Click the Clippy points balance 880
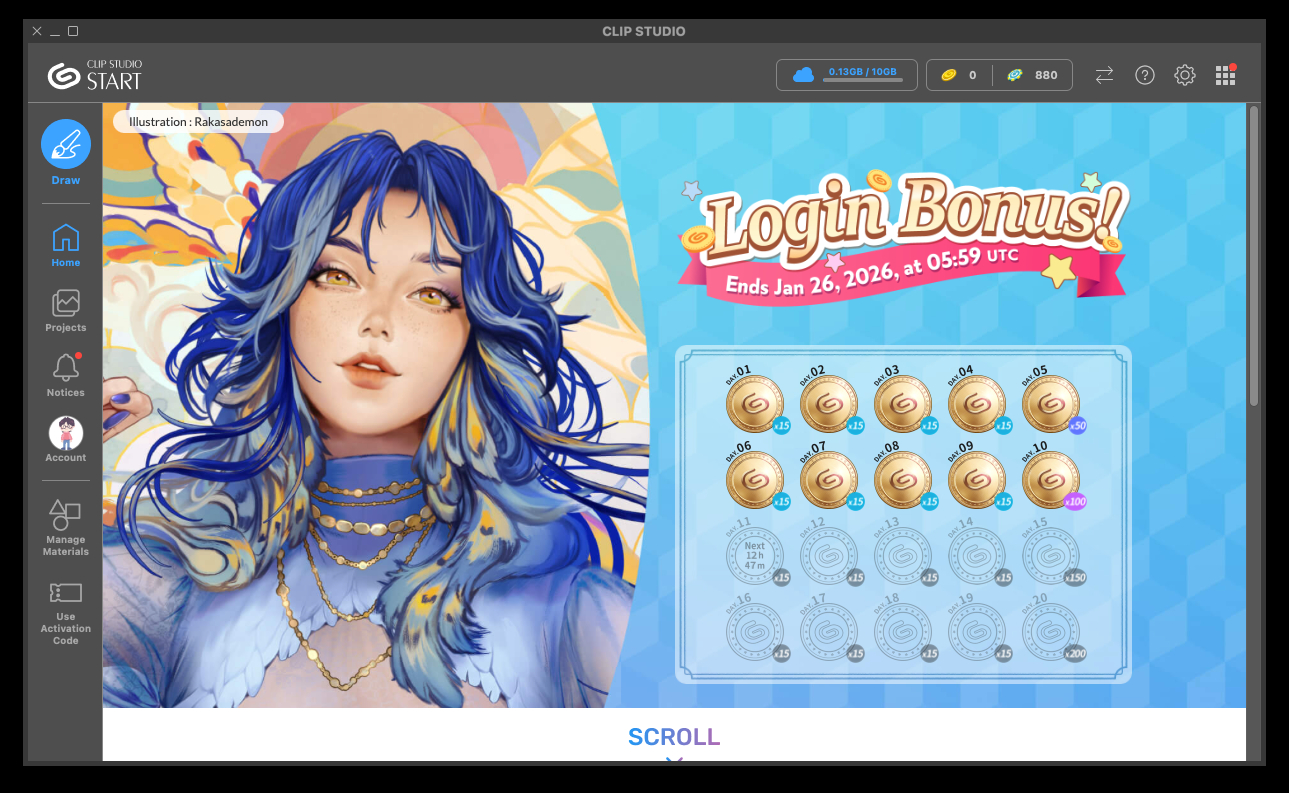The height and width of the screenshot is (793, 1289). pos(1033,75)
